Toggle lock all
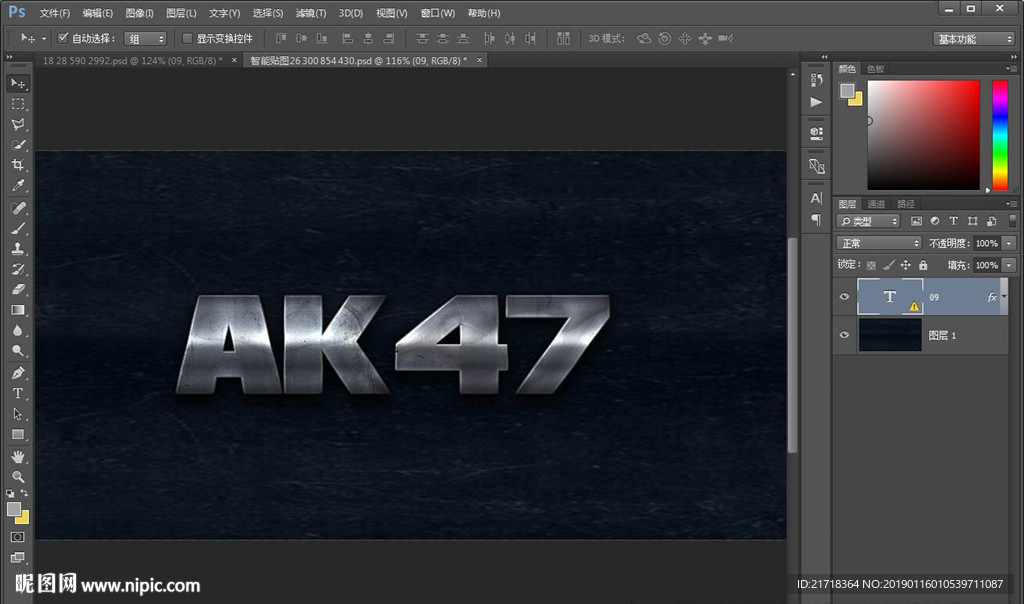The image size is (1024, 604). point(923,265)
